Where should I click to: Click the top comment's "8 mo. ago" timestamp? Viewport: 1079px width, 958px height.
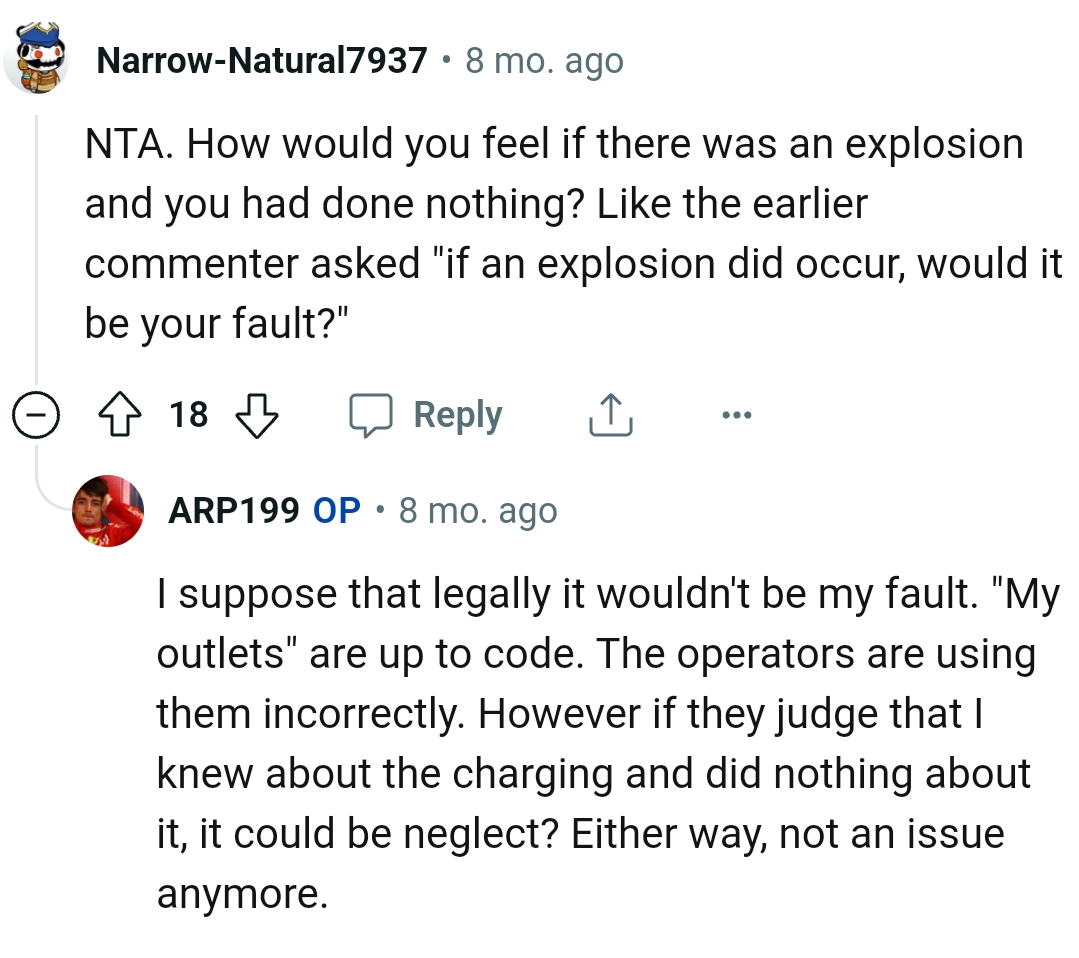coord(545,62)
